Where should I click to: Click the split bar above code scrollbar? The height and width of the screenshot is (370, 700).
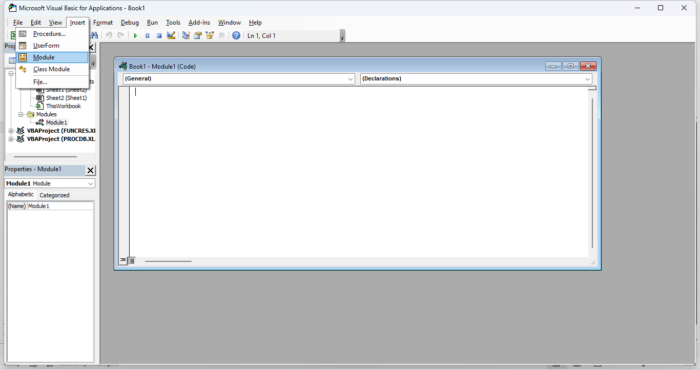click(592, 88)
